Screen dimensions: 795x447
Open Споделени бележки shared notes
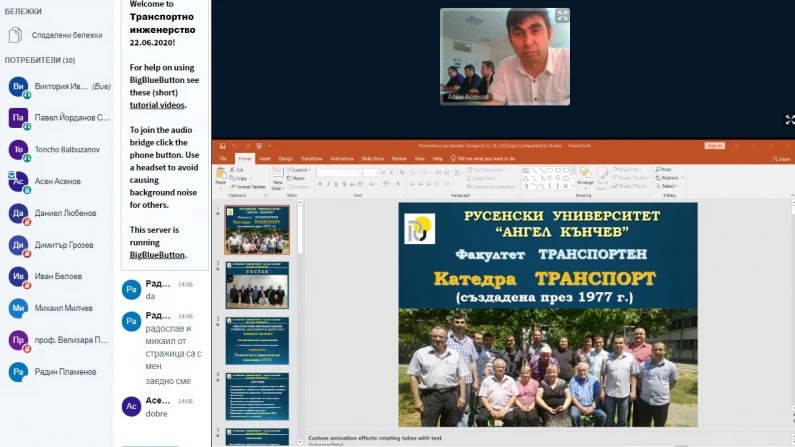57,35
